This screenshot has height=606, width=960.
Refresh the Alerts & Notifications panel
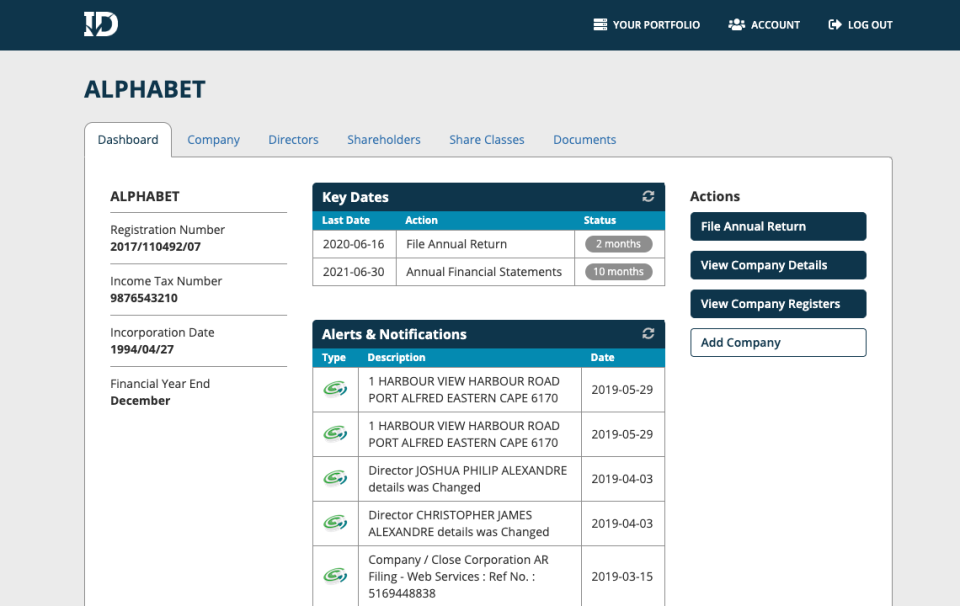[x=648, y=334]
